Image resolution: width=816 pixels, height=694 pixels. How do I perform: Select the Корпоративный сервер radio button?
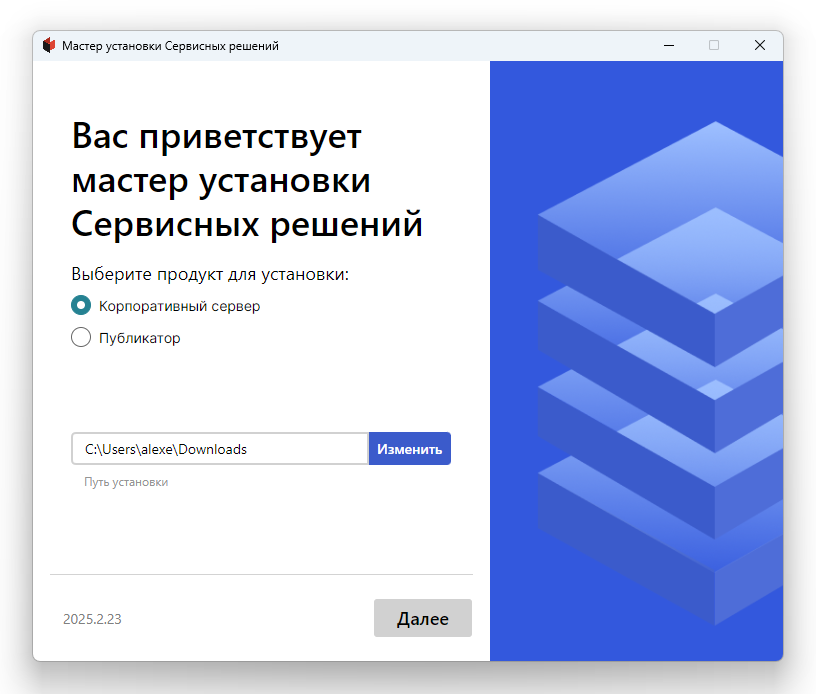(x=81, y=306)
